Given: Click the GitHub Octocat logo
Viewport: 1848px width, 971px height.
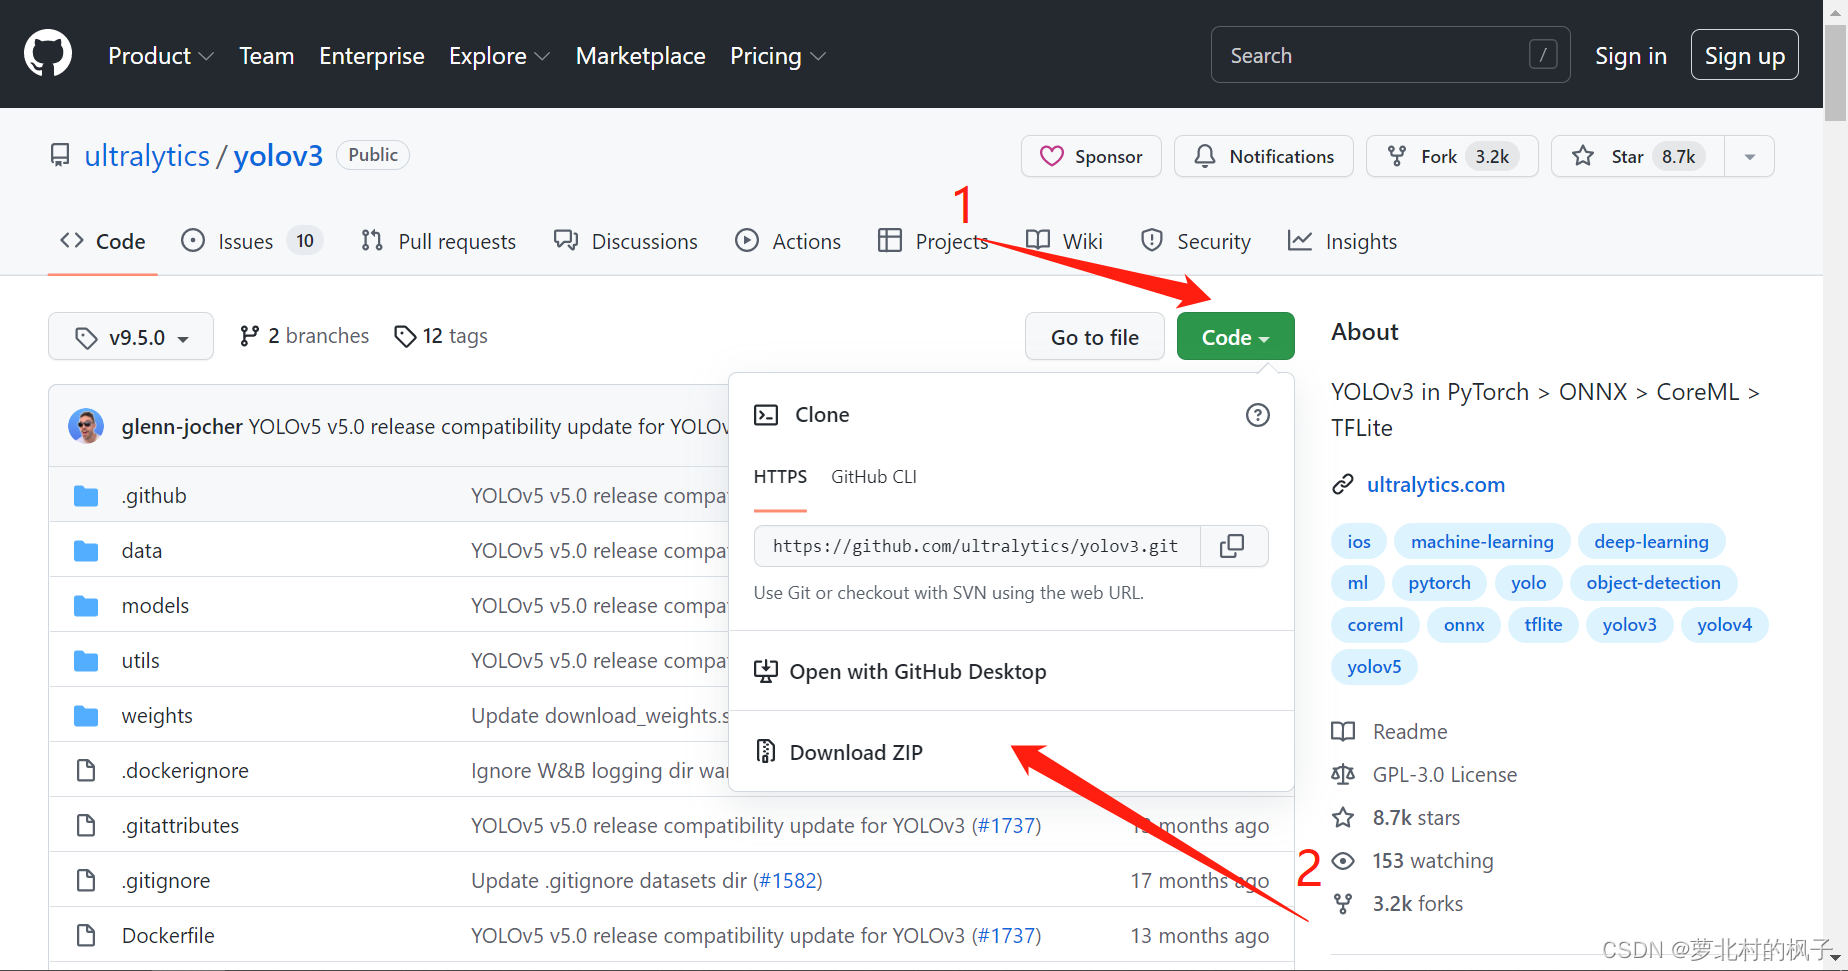Looking at the screenshot, I should click(x=48, y=54).
